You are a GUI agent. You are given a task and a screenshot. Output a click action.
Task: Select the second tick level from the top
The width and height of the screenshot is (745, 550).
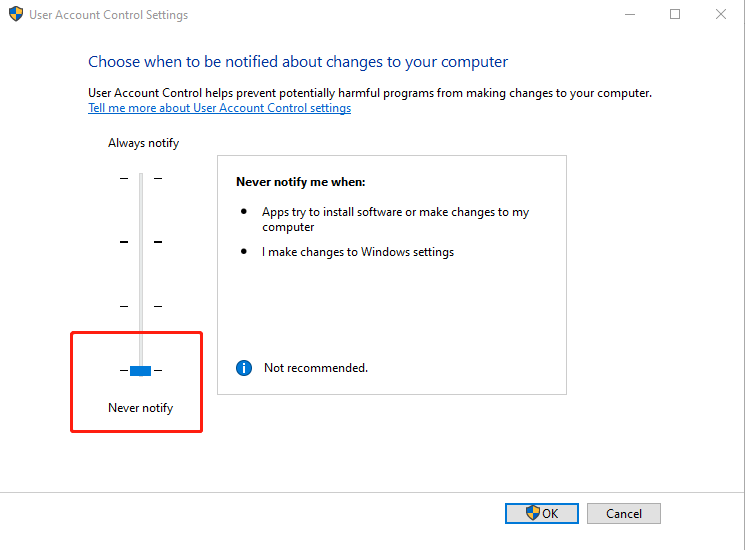click(x=141, y=242)
